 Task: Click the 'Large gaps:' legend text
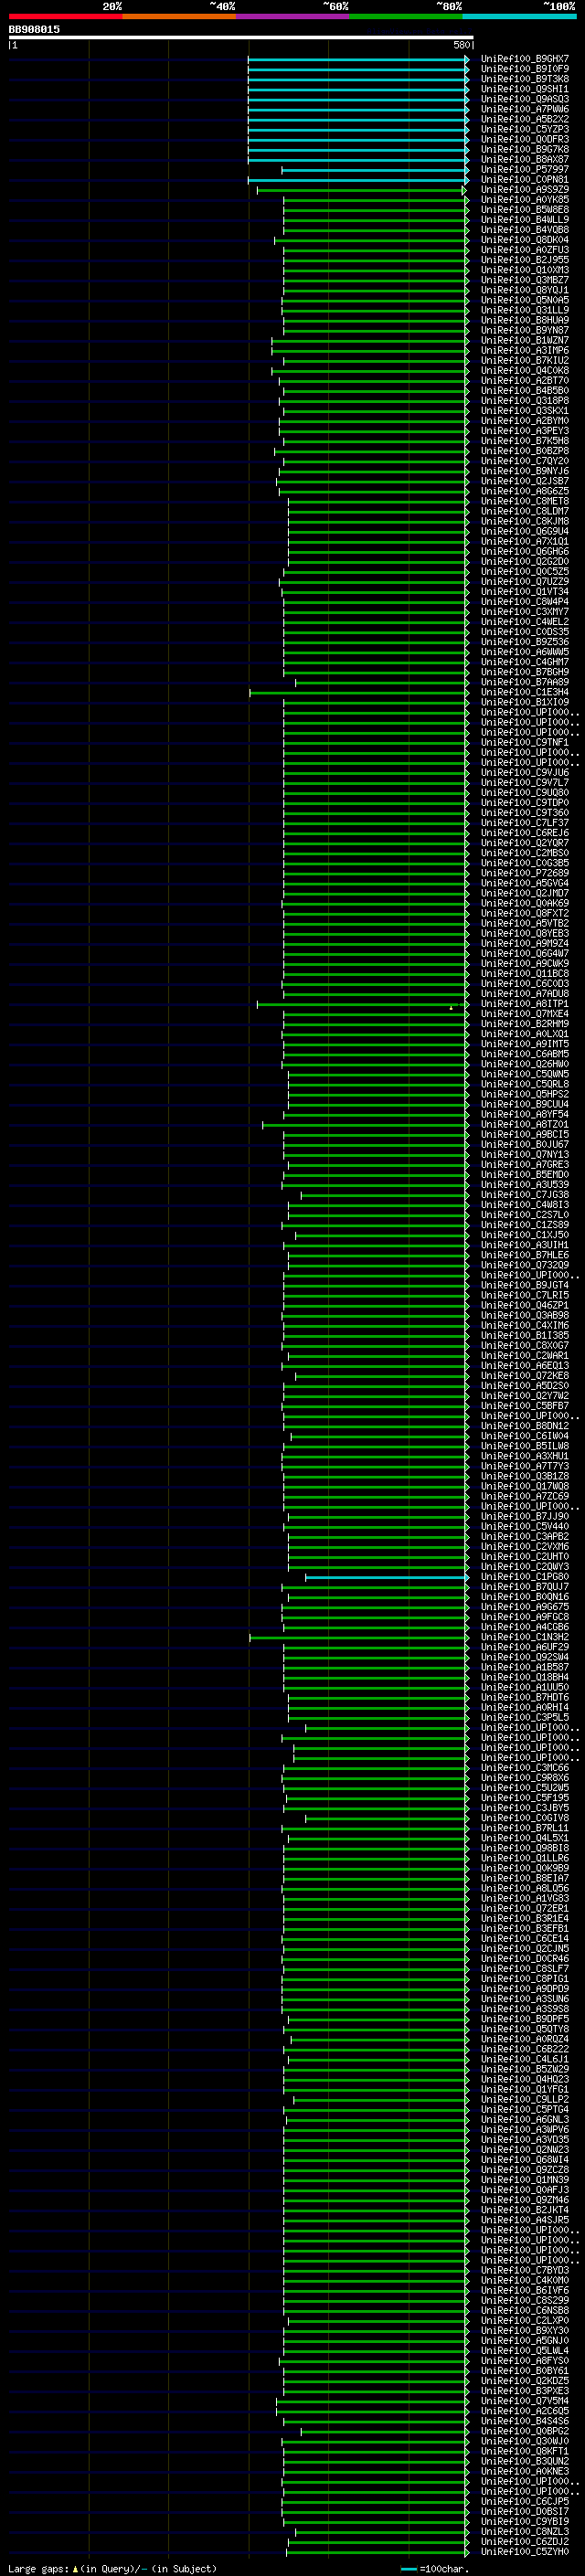[x=38, y=2569]
